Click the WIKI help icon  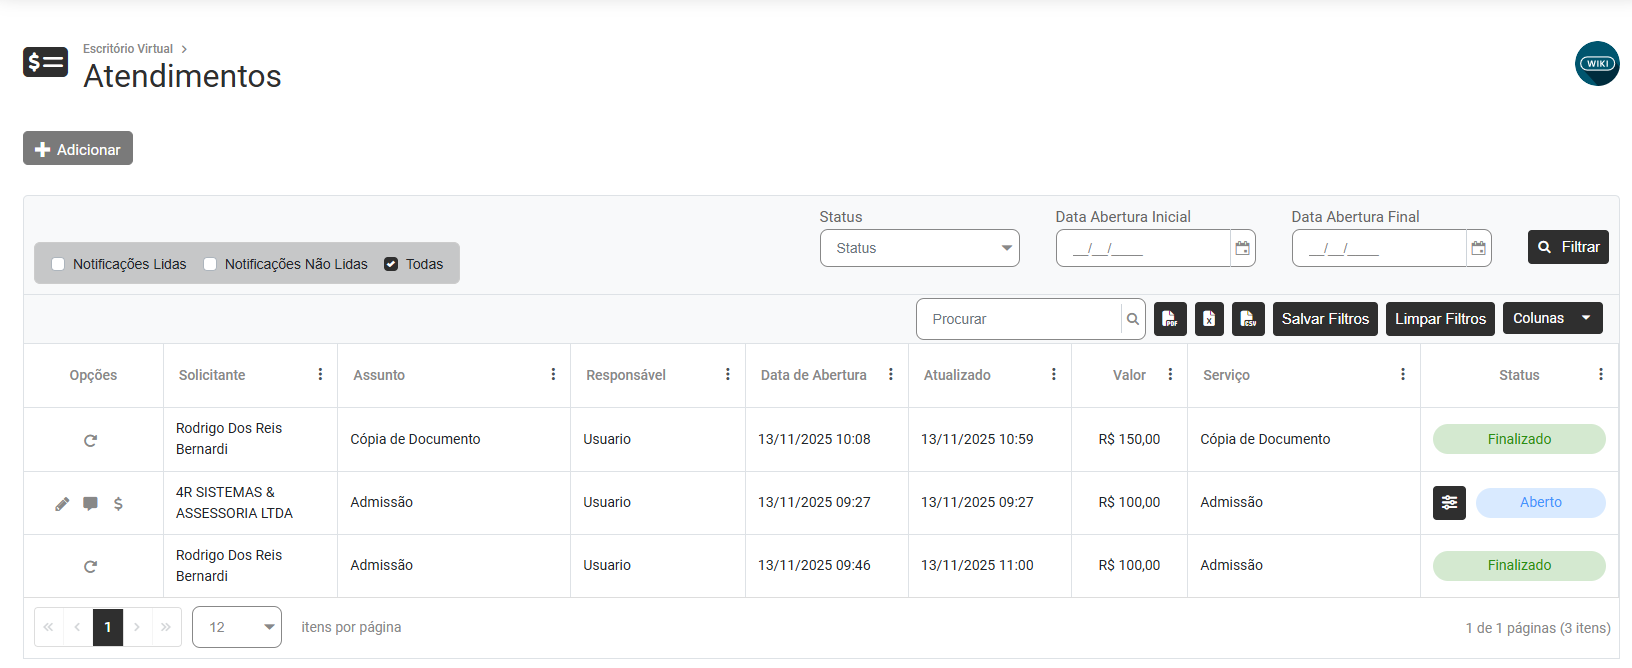click(1597, 63)
